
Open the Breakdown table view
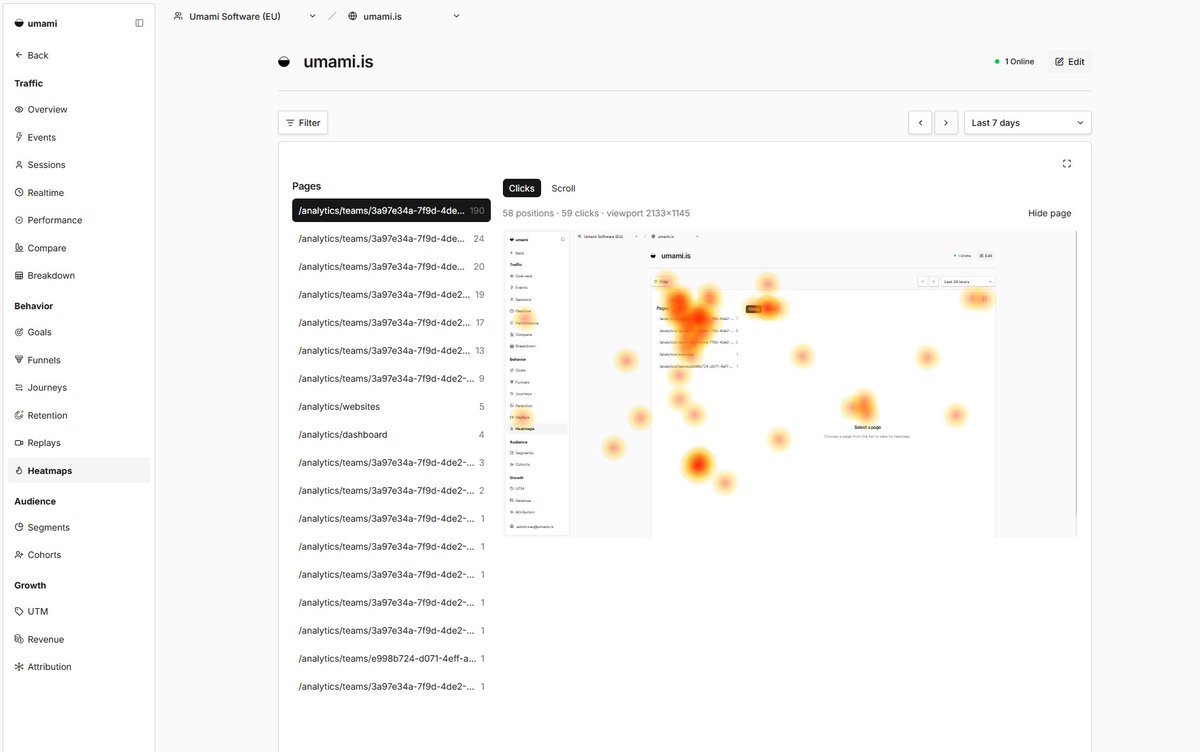coord(45,275)
